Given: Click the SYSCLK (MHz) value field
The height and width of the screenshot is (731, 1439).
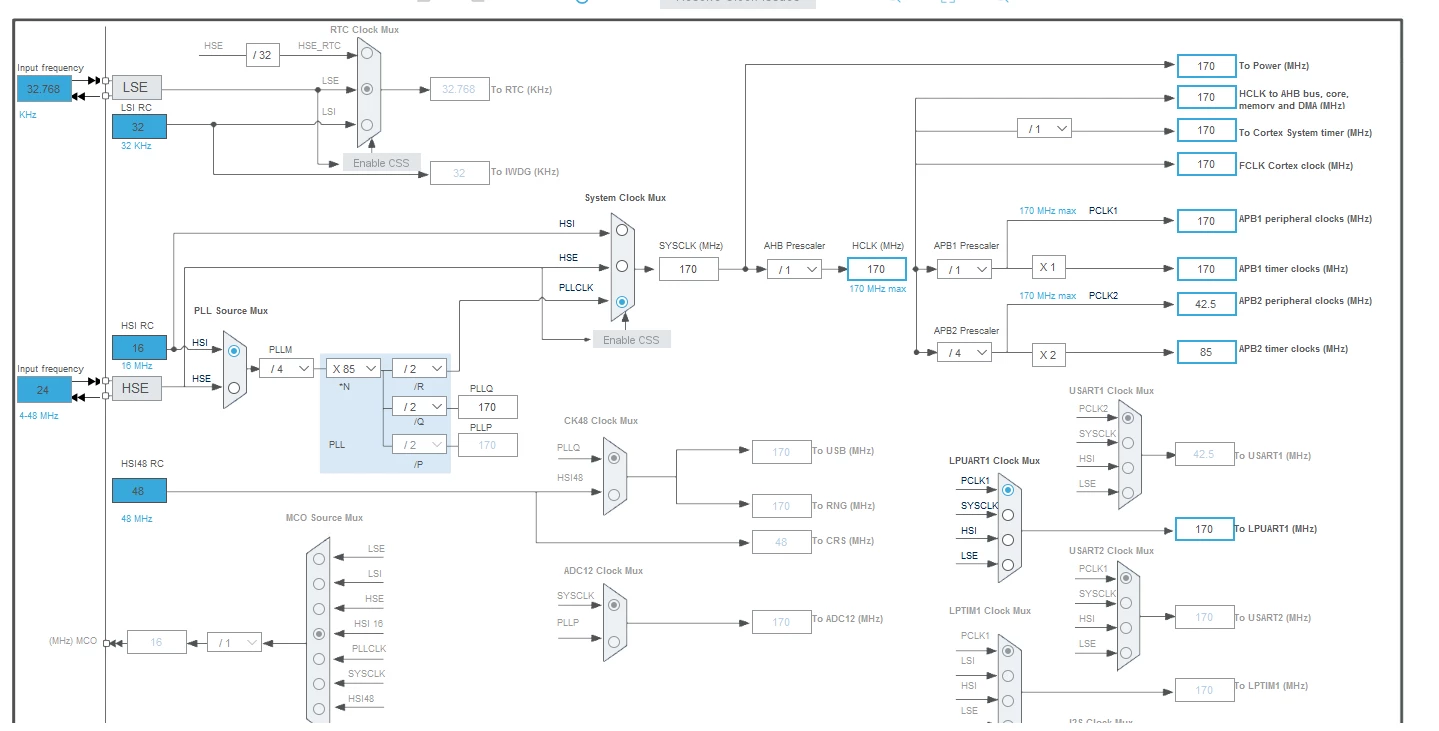Looking at the screenshot, I should 688,269.
